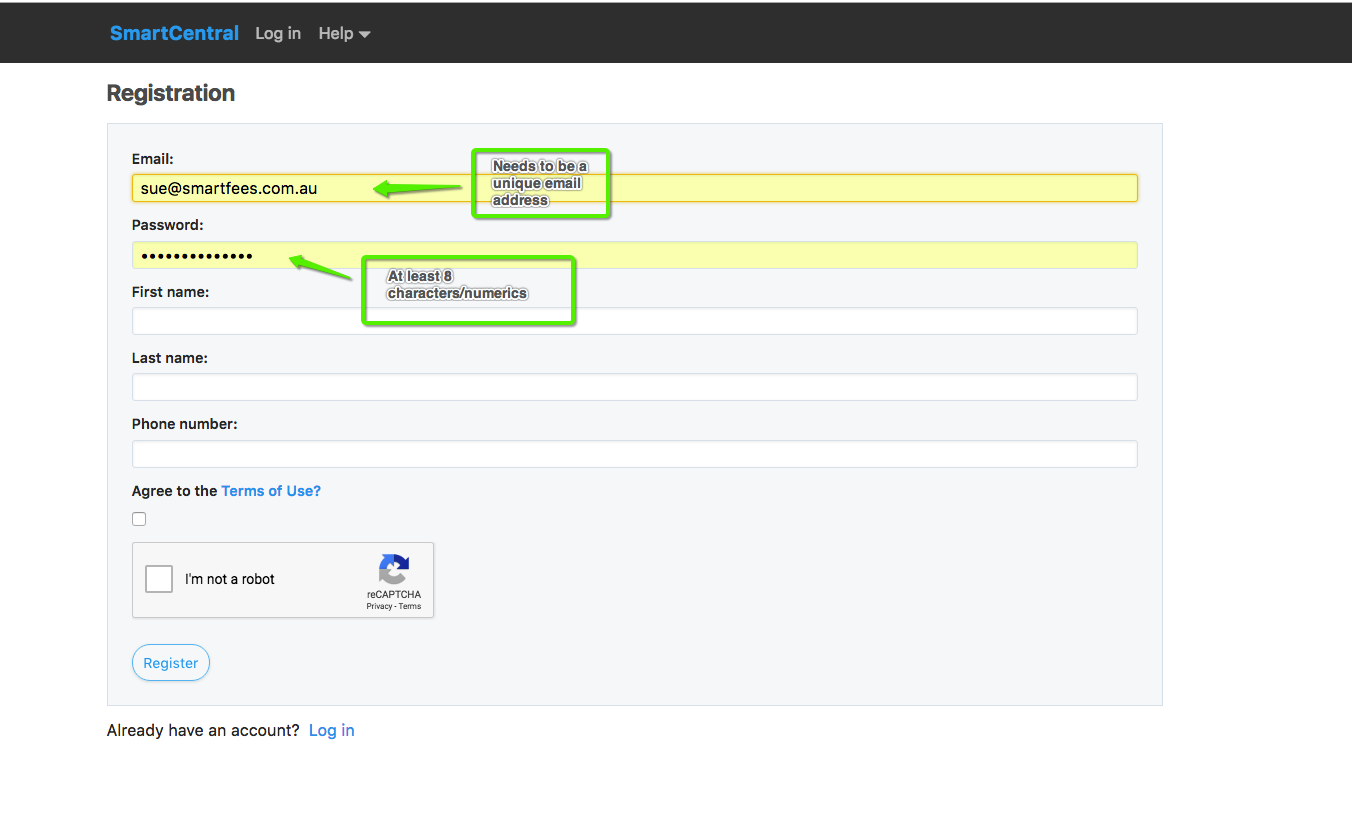This screenshot has width=1352, height=823.
Task: Open the reCAPTCHA Terms link
Action: click(x=410, y=606)
